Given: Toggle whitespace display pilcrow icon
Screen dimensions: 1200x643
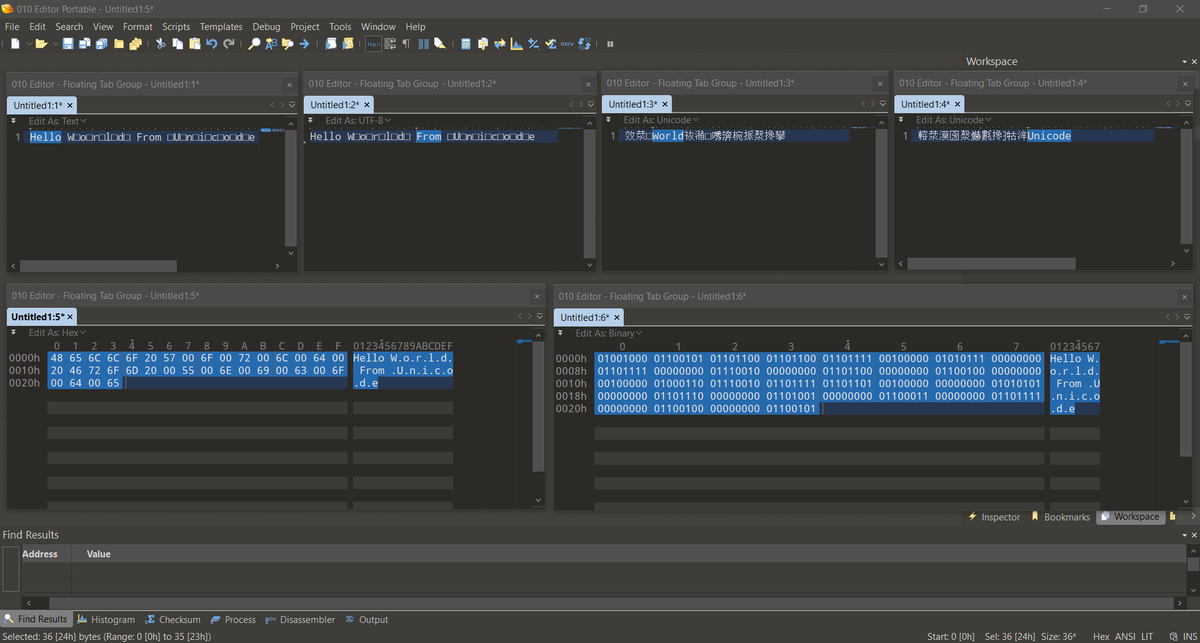Looking at the screenshot, I should (406, 44).
